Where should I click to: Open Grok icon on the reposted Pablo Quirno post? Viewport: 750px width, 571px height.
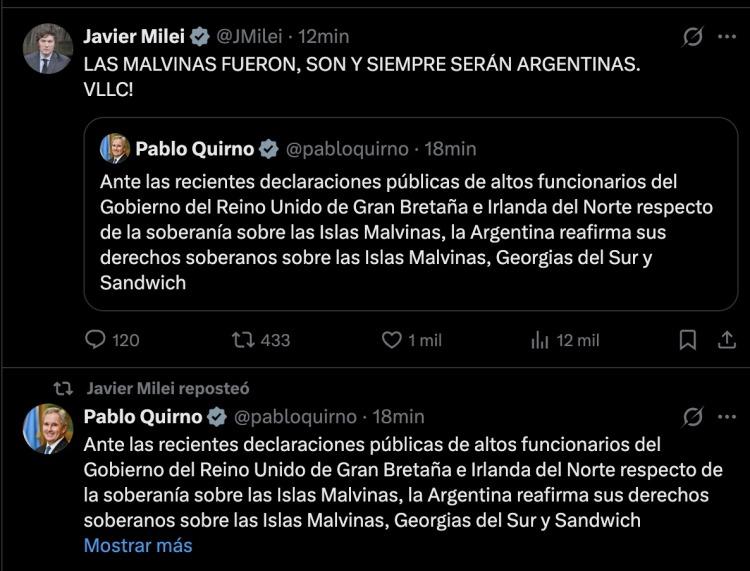coord(692,417)
